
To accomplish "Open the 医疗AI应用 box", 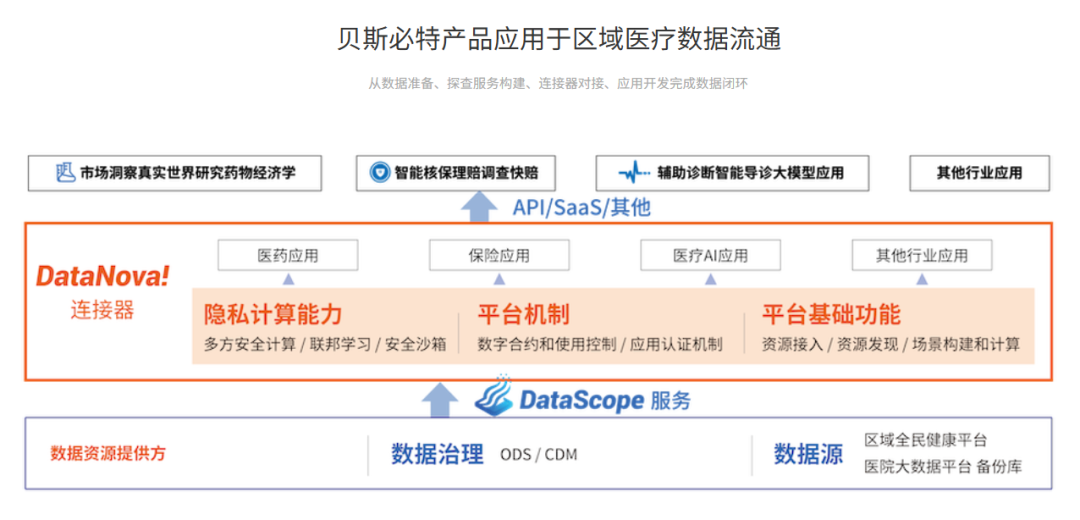I will click(711, 255).
